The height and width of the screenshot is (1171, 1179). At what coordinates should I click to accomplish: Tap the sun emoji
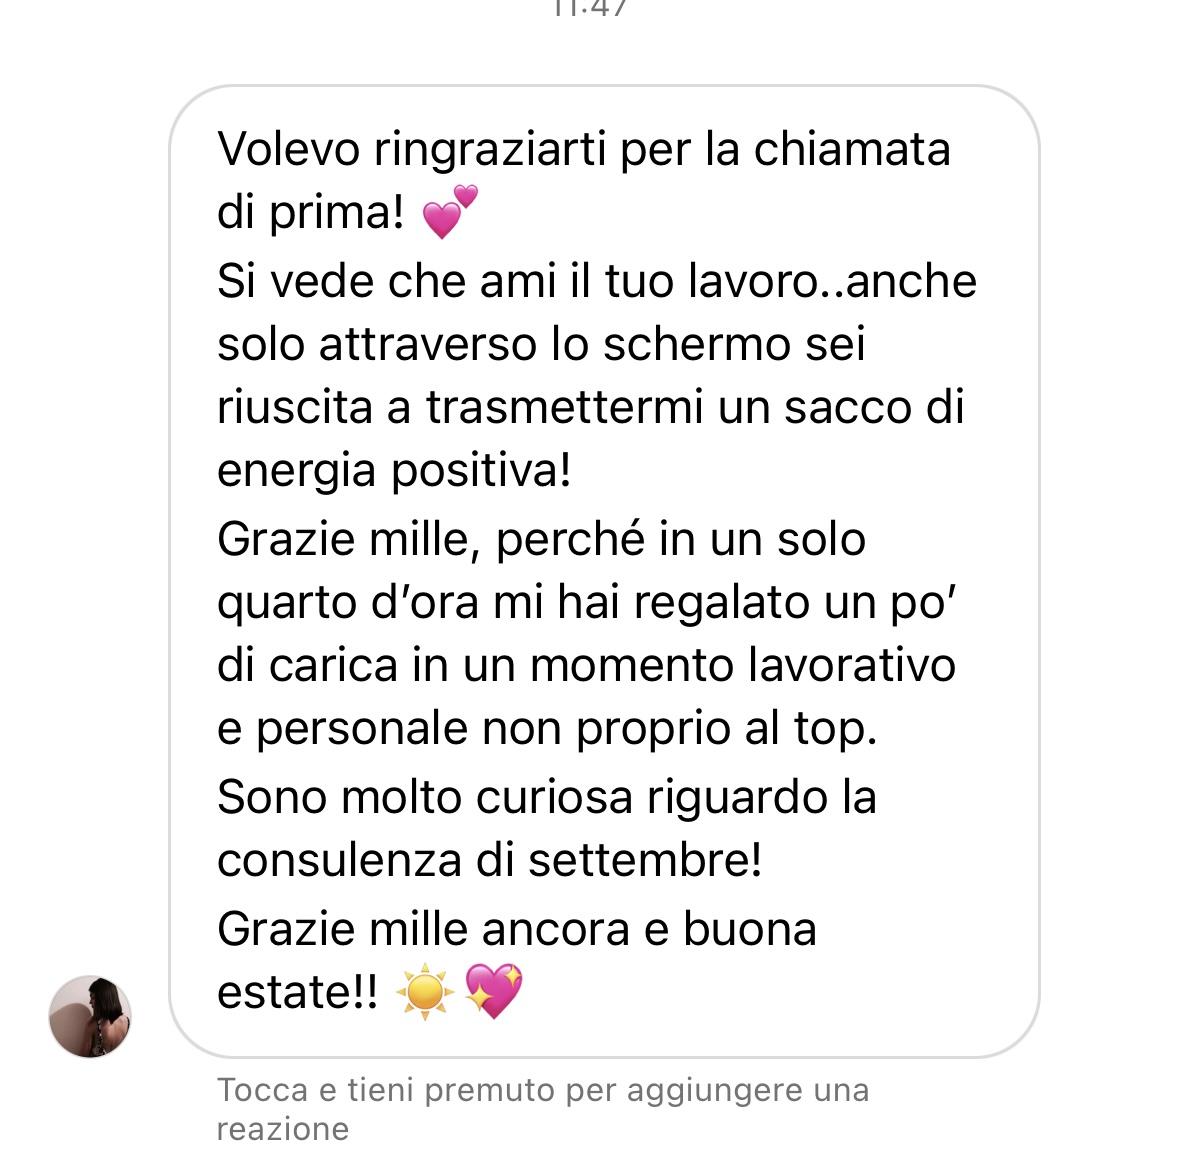(425, 991)
